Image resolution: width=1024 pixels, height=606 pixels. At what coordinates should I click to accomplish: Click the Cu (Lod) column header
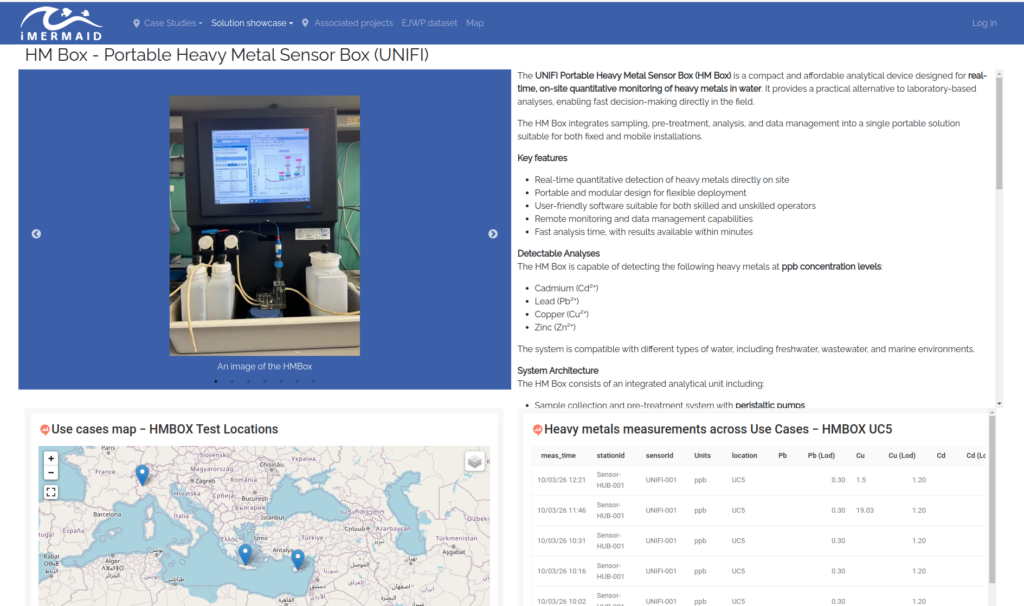pyautogui.click(x=902, y=456)
